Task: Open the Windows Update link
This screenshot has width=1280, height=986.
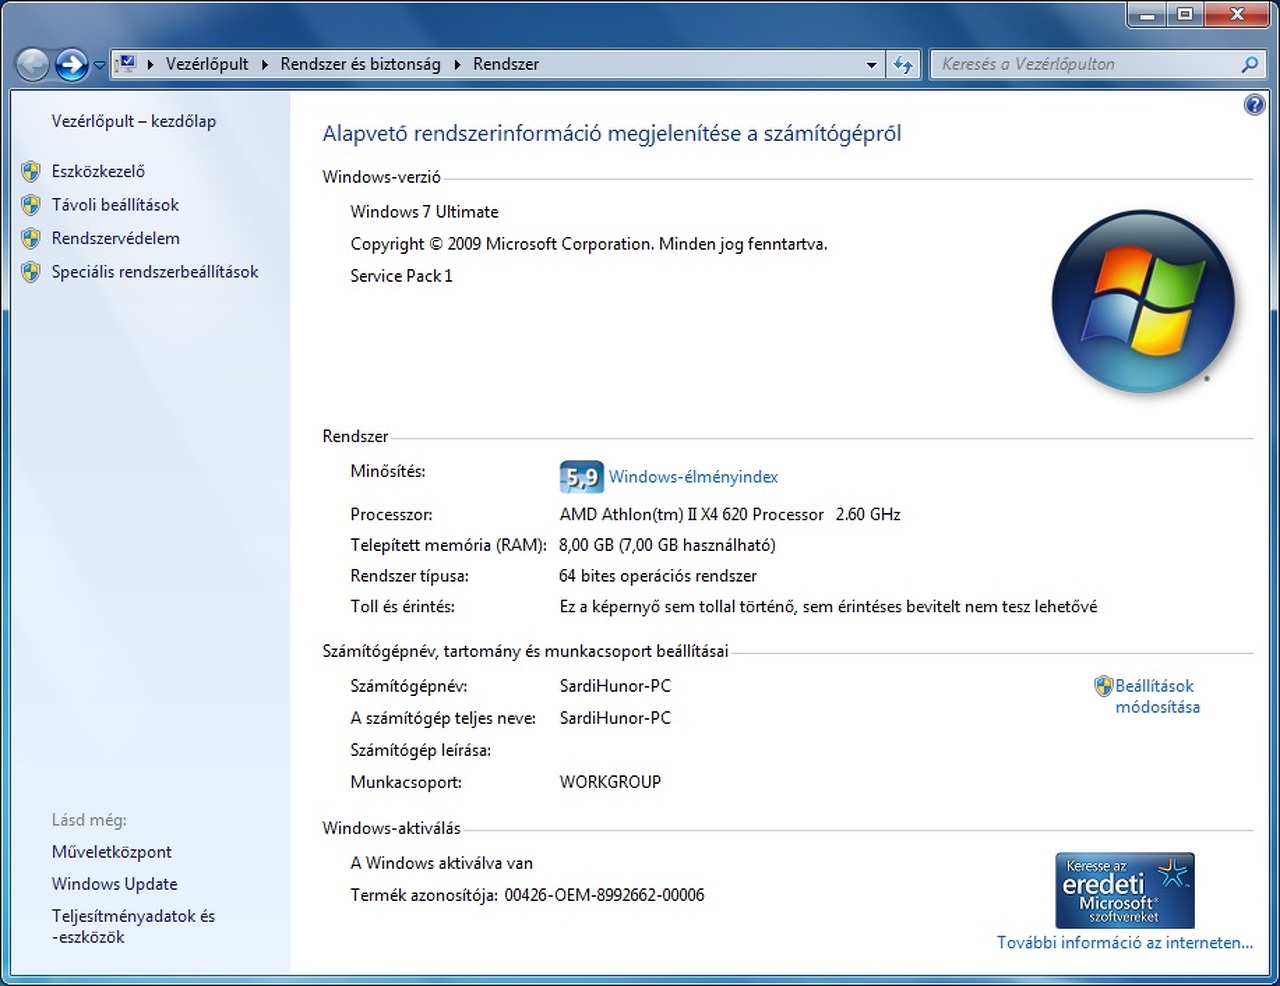Action: point(115,884)
